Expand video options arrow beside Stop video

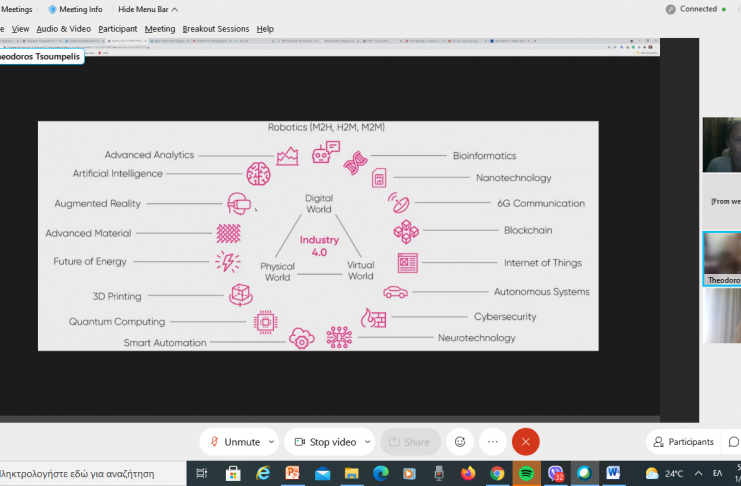coord(368,442)
